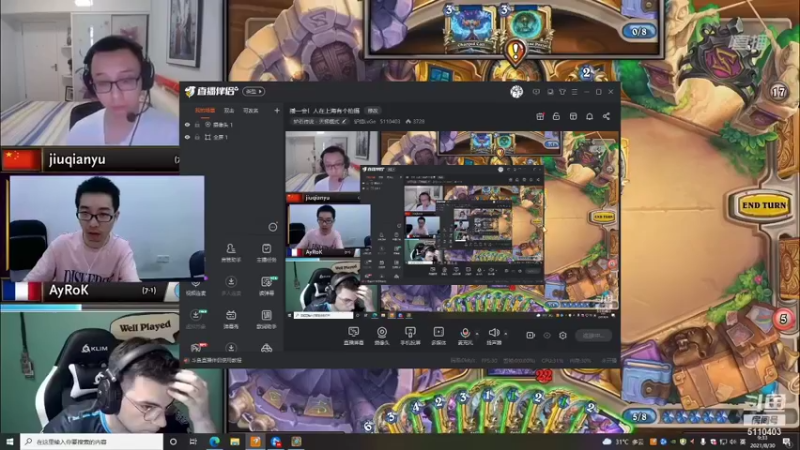The width and height of the screenshot is (800, 450).
Task: Toggle the preview eye icon near settings gear
Action: tap(547, 335)
